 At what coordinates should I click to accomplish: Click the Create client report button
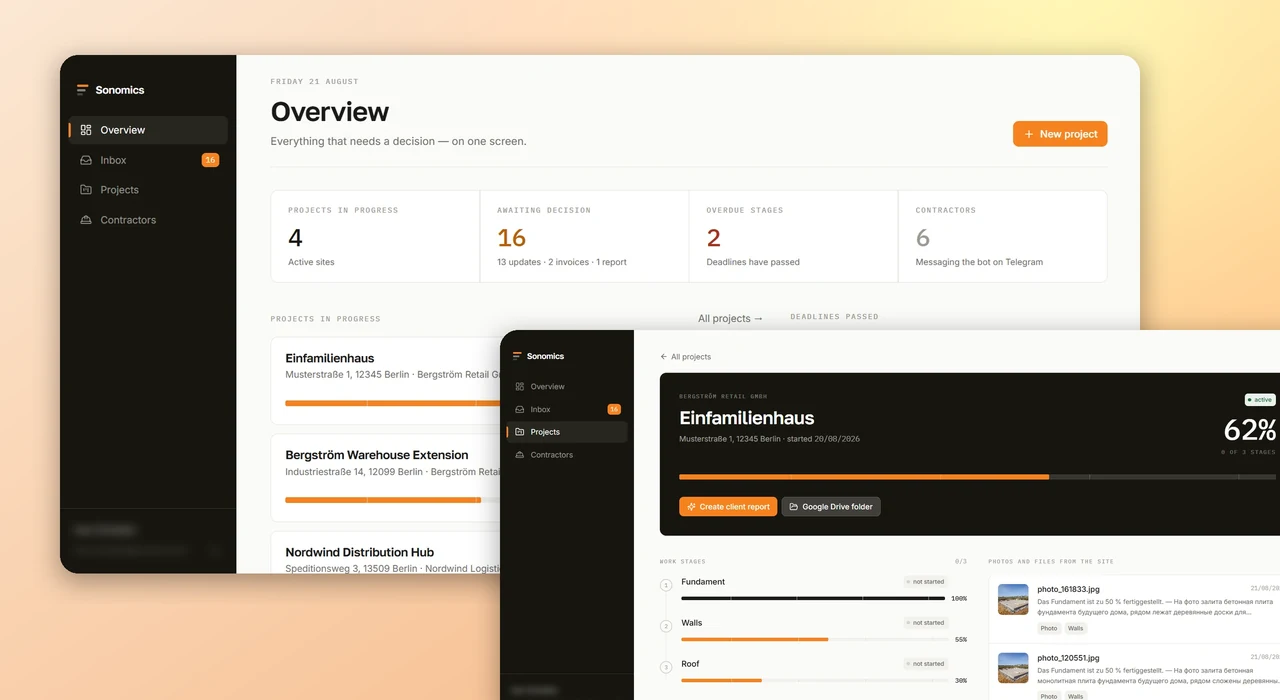(x=728, y=507)
